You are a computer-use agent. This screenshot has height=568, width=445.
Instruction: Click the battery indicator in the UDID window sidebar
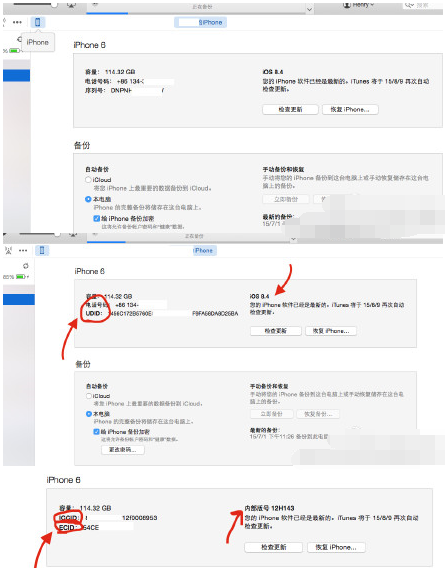pyautogui.click(x=20, y=276)
